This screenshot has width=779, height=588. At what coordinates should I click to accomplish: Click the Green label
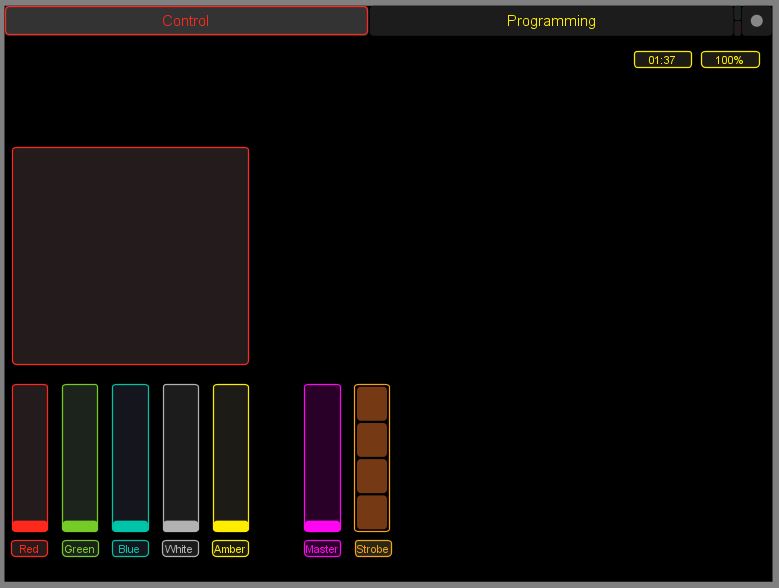[80, 549]
